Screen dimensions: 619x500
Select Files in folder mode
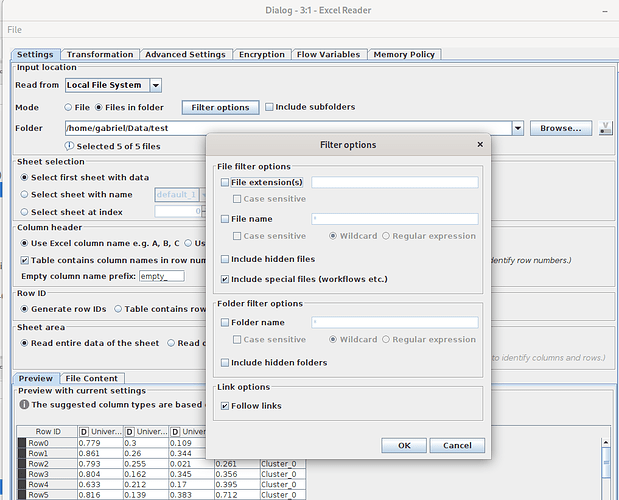pos(99,107)
